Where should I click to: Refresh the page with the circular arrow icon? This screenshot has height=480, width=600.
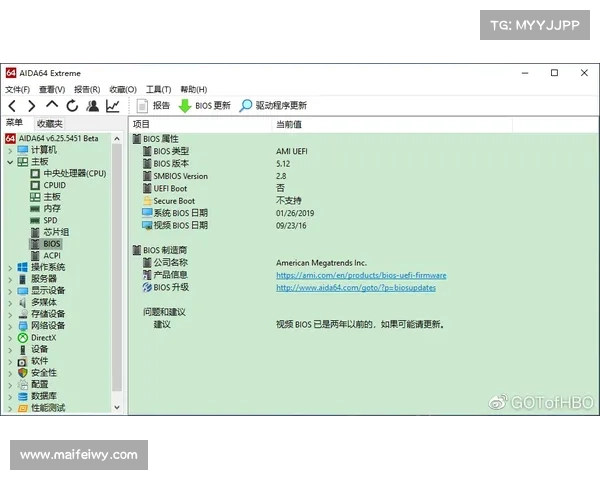(x=72, y=106)
